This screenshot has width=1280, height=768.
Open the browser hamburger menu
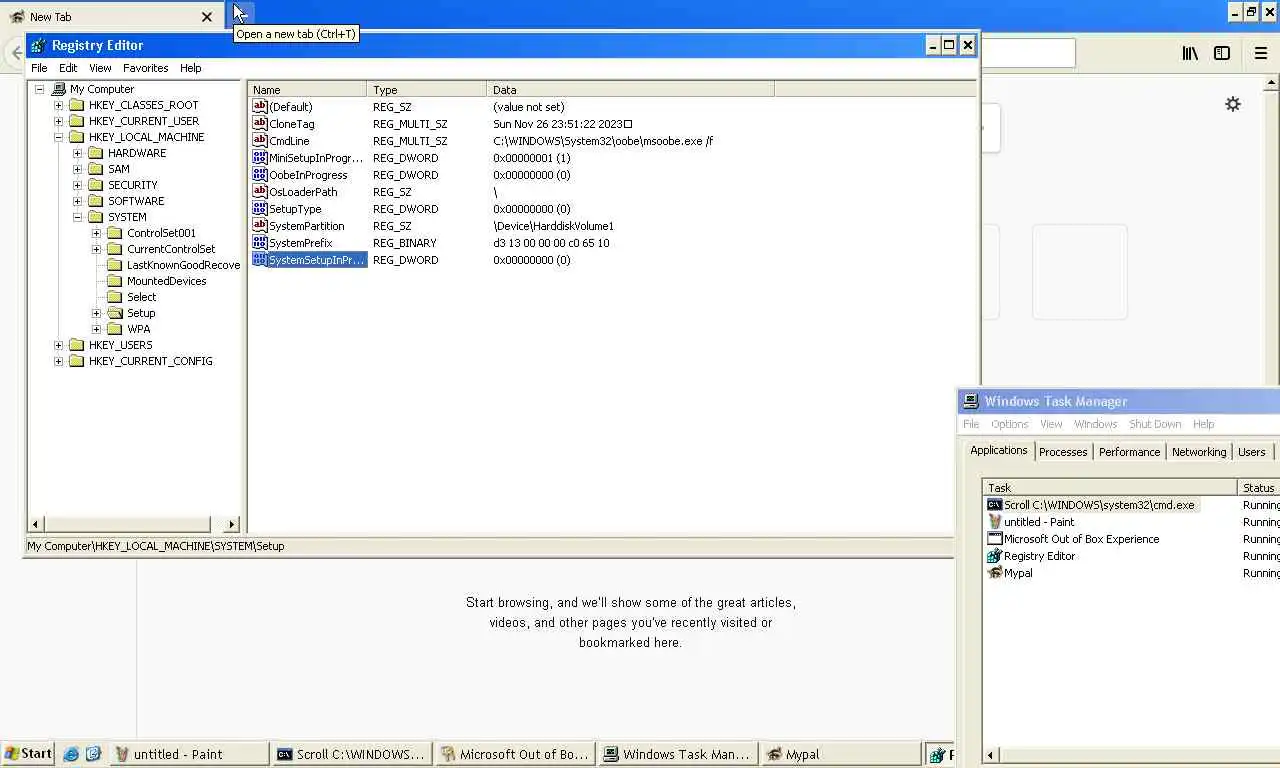coord(1261,53)
